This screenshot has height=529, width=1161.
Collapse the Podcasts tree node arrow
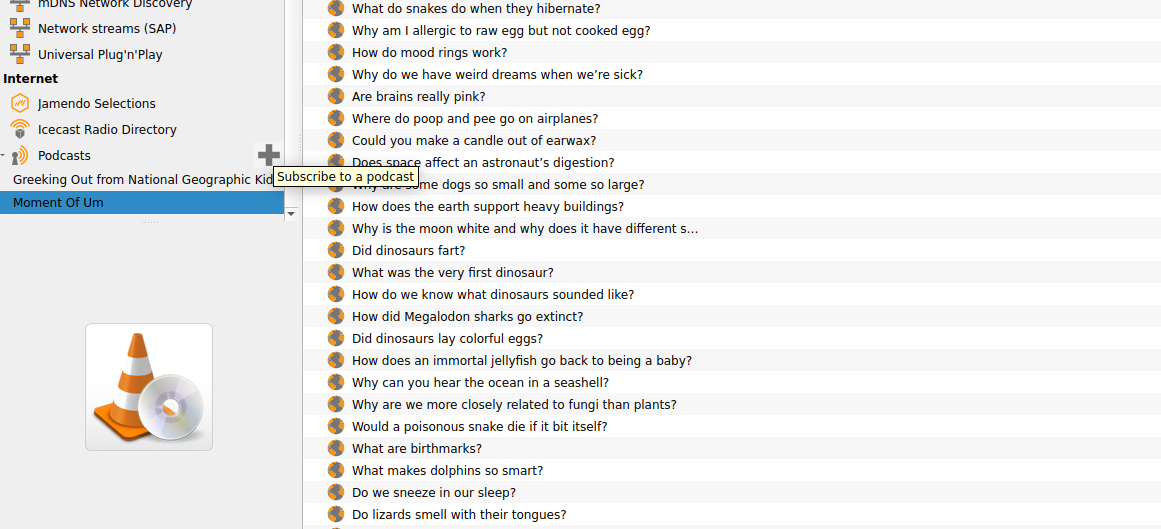(4, 156)
